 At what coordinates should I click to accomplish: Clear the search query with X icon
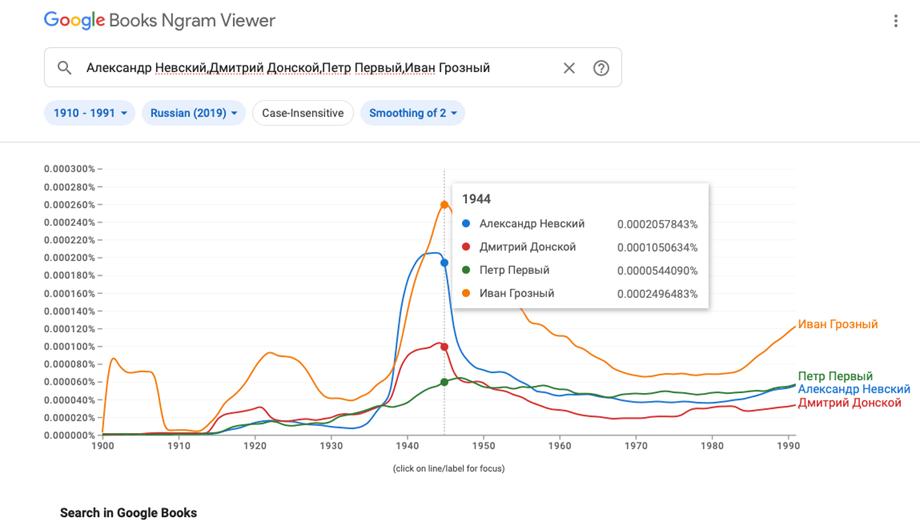tap(569, 68)
